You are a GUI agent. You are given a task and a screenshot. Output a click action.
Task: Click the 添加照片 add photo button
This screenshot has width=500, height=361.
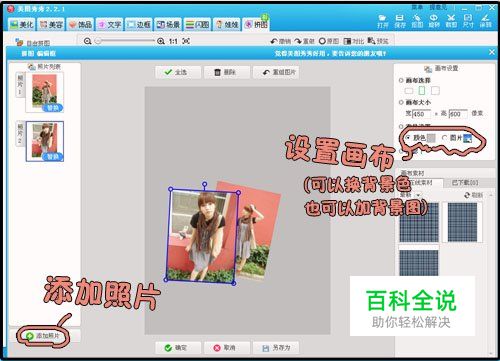pyautogui.click(x=43, y=336)
